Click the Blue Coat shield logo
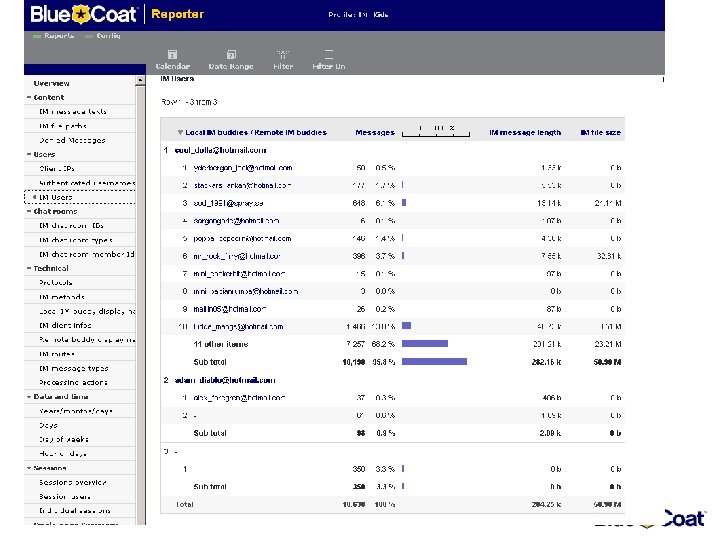The image size is (720, 540). pyautogui.click(x=79, y=14)
